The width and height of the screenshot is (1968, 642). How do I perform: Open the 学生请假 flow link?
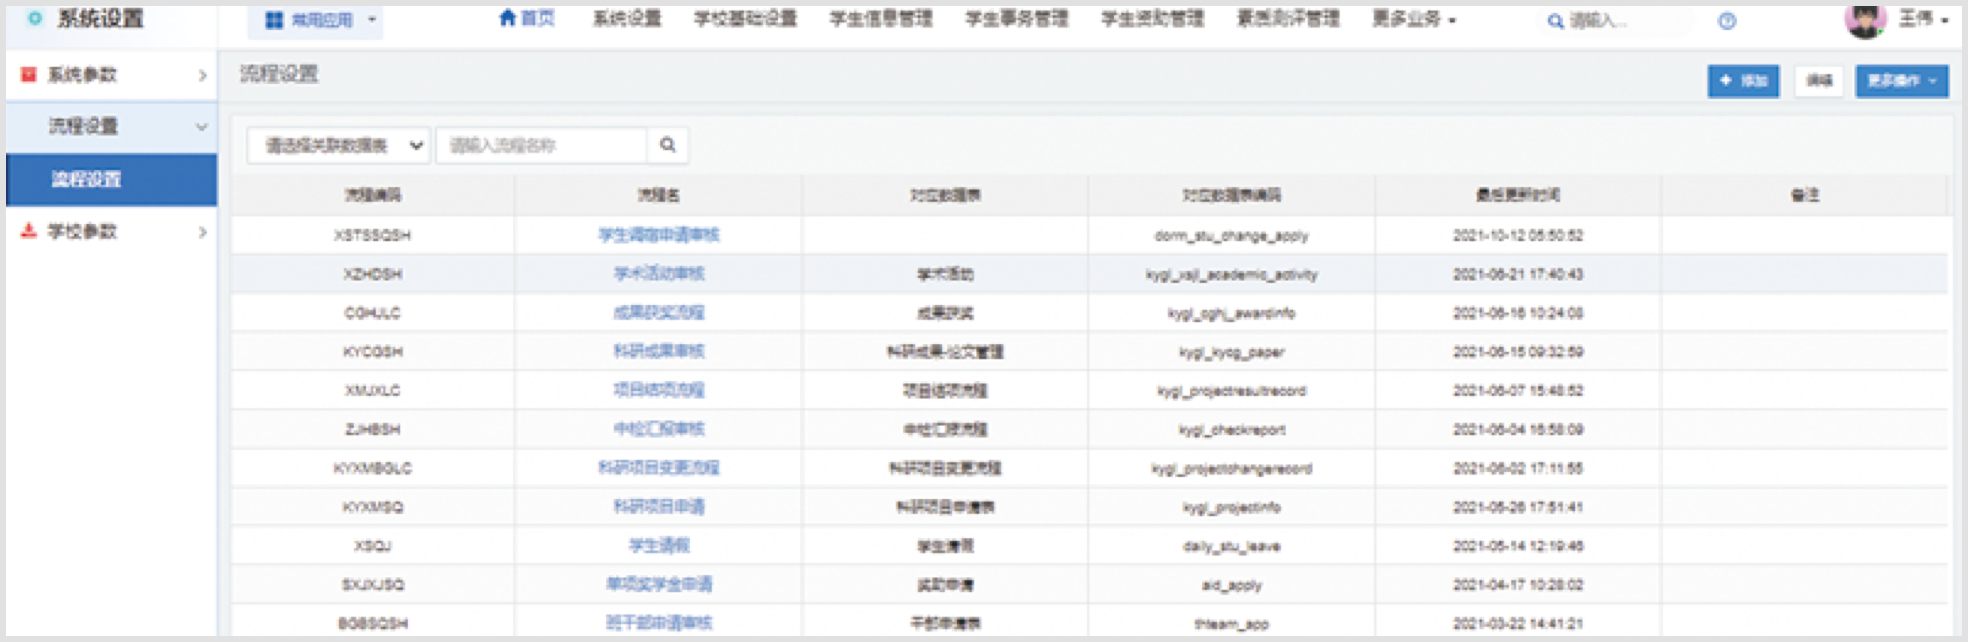pyautogui.click(x=658, y=545)
